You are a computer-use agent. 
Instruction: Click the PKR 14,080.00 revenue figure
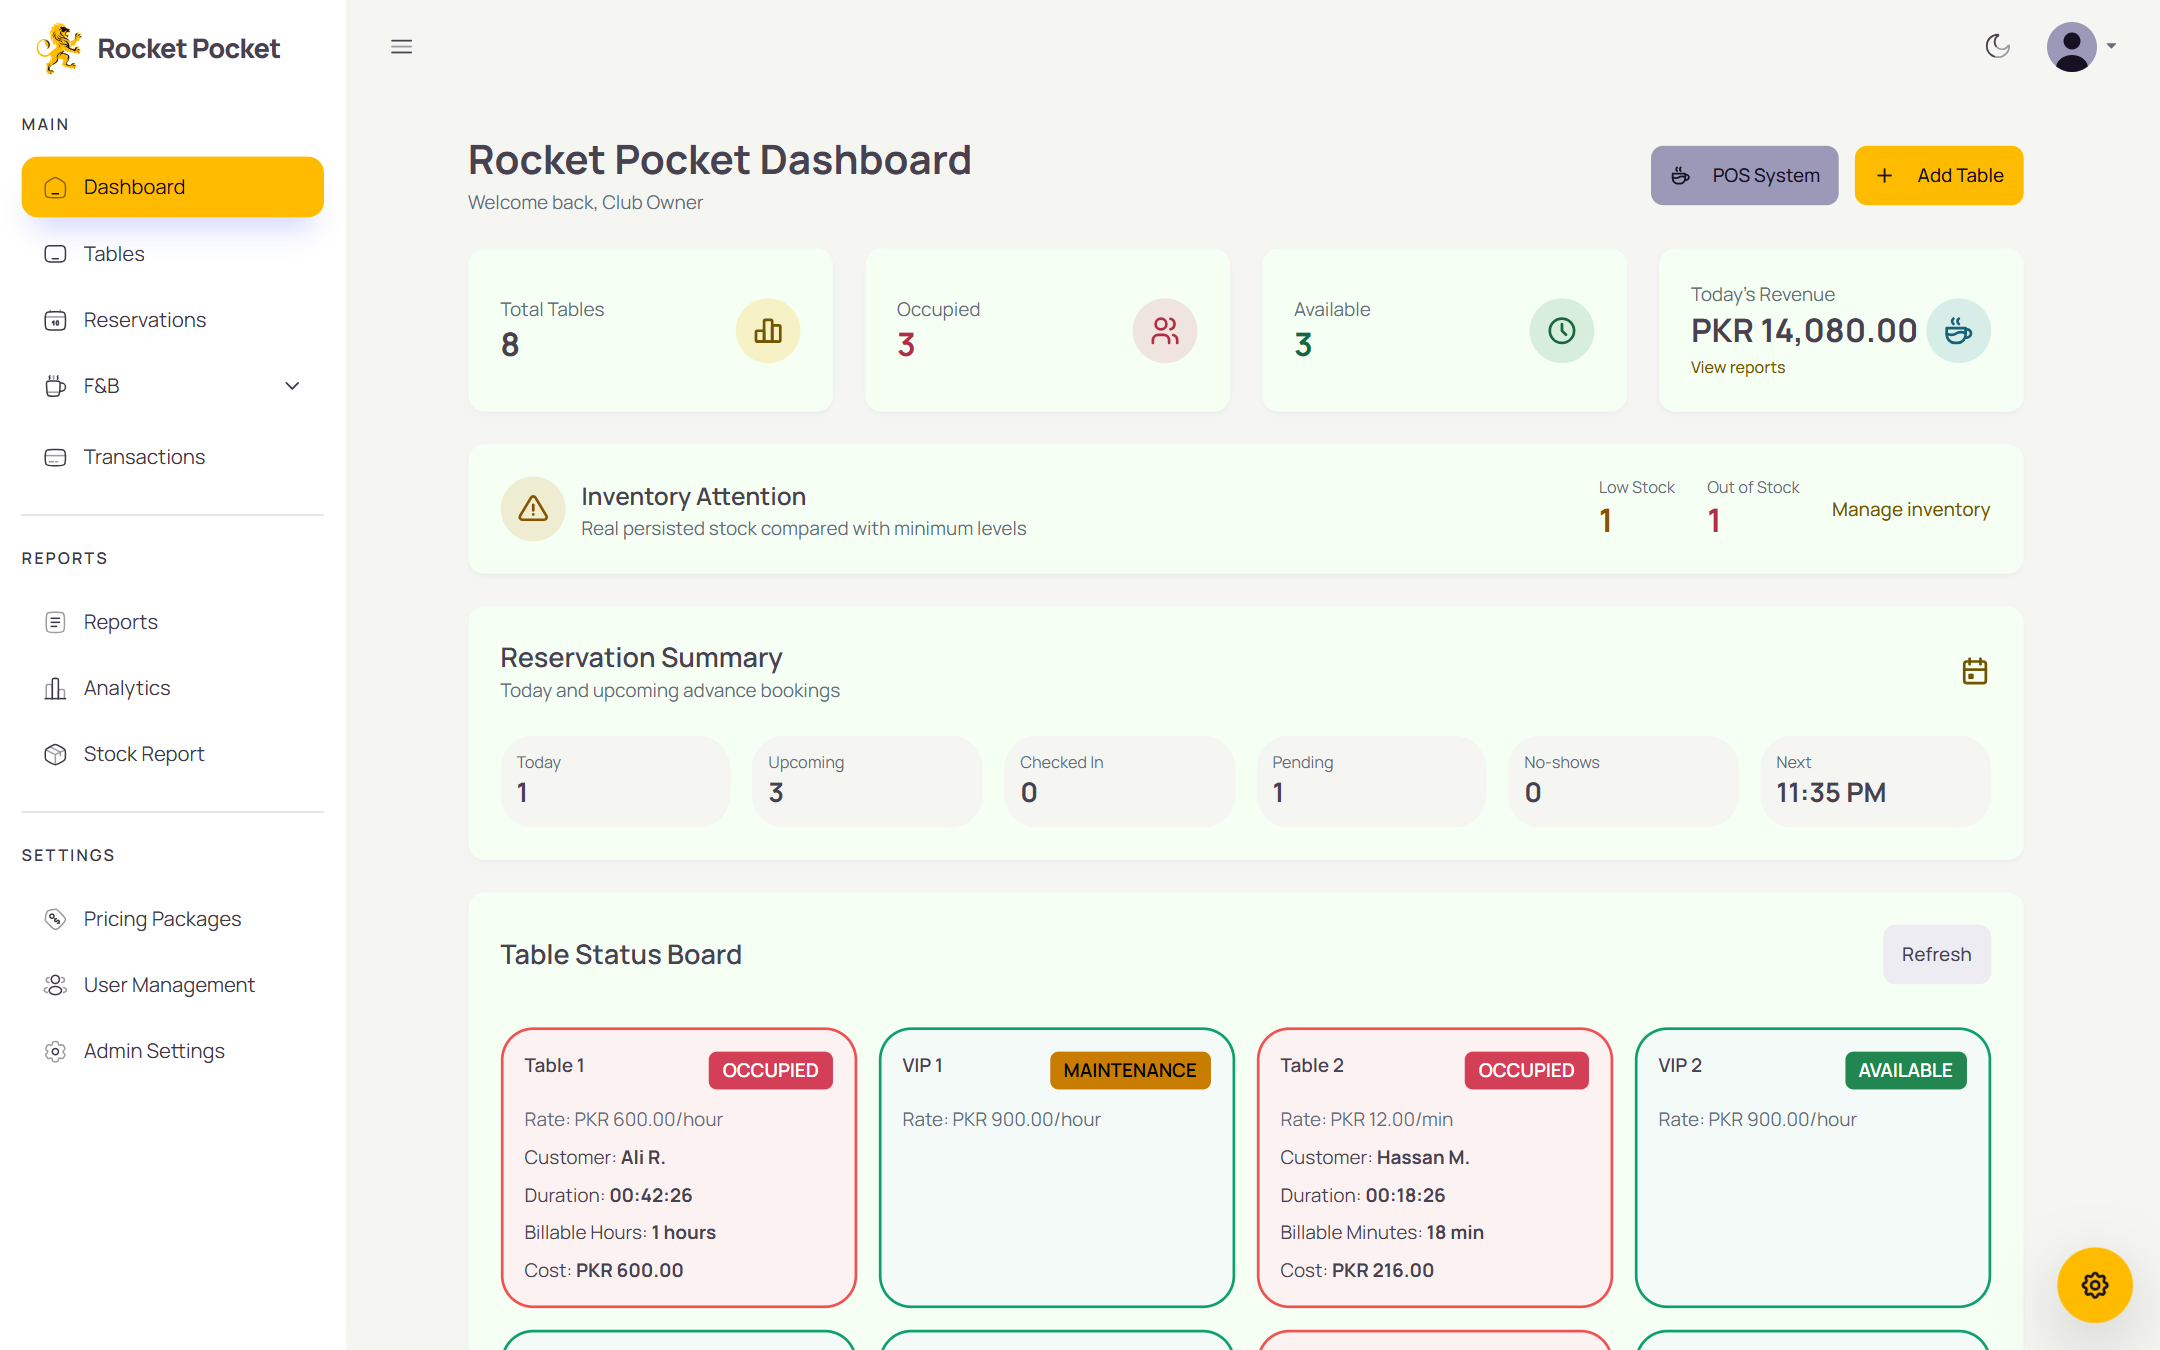[x=1803, y=331]
